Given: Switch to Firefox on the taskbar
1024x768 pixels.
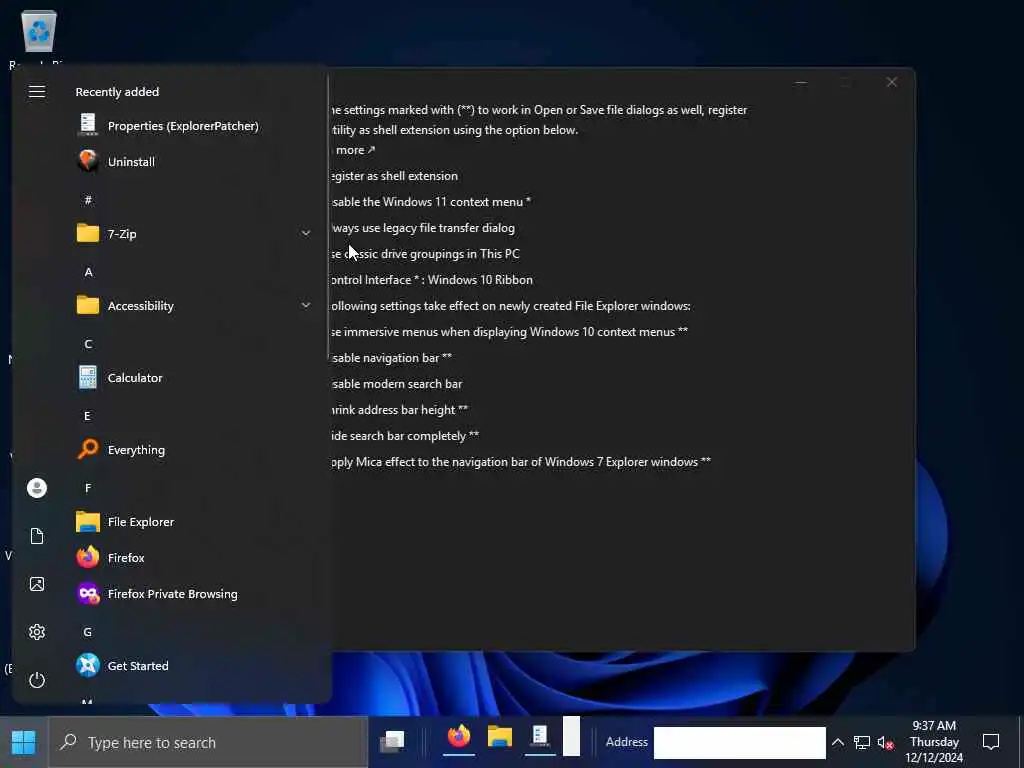Looking at the screenshot, I should click(x=459, y=738).
